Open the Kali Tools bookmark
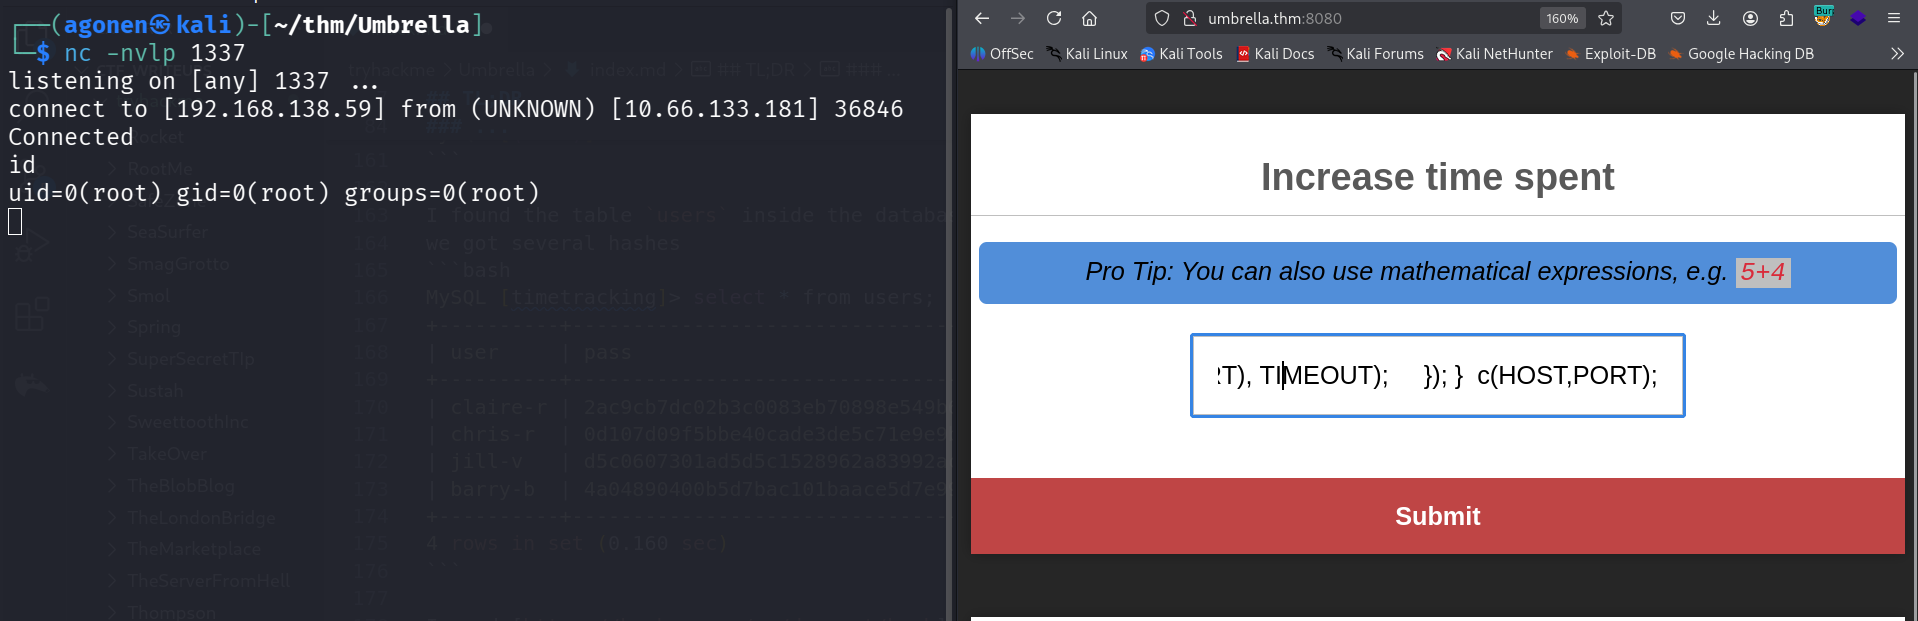 pos(1181,54)
